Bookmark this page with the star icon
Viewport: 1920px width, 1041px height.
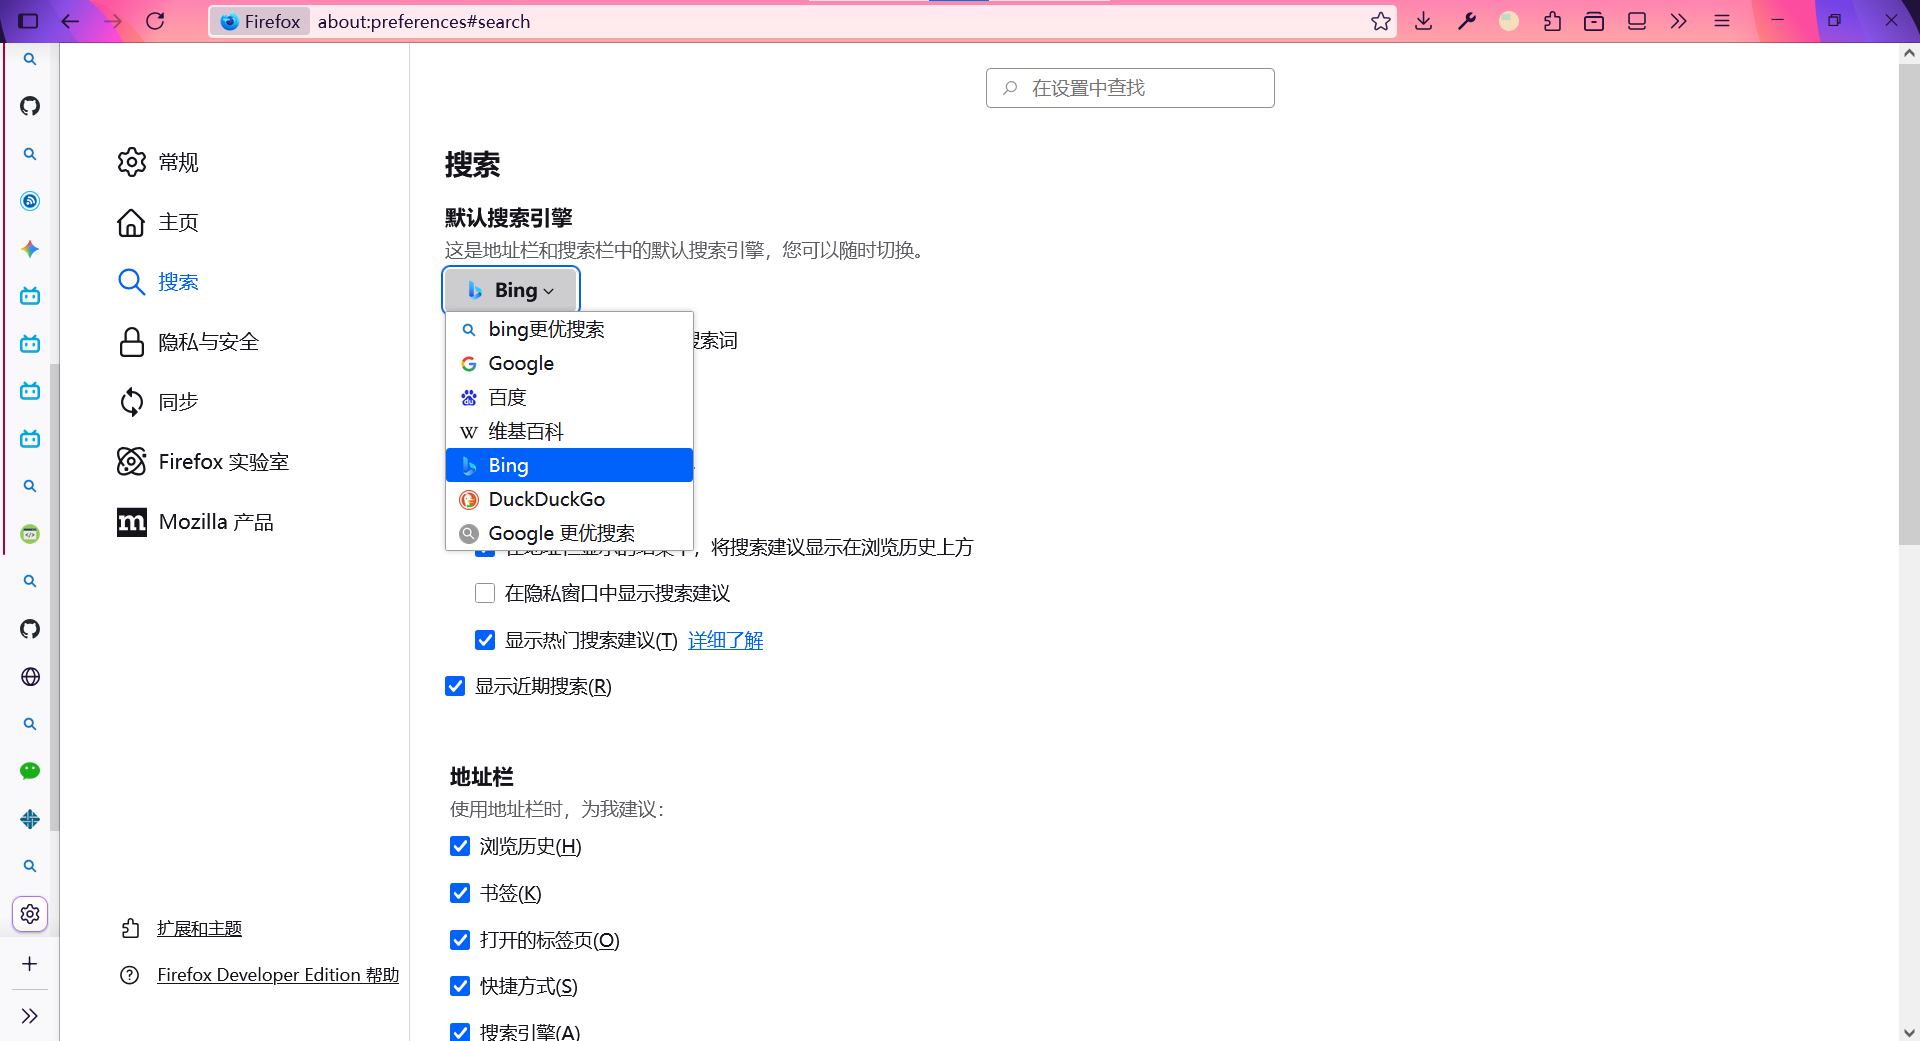click(1380, 21)
